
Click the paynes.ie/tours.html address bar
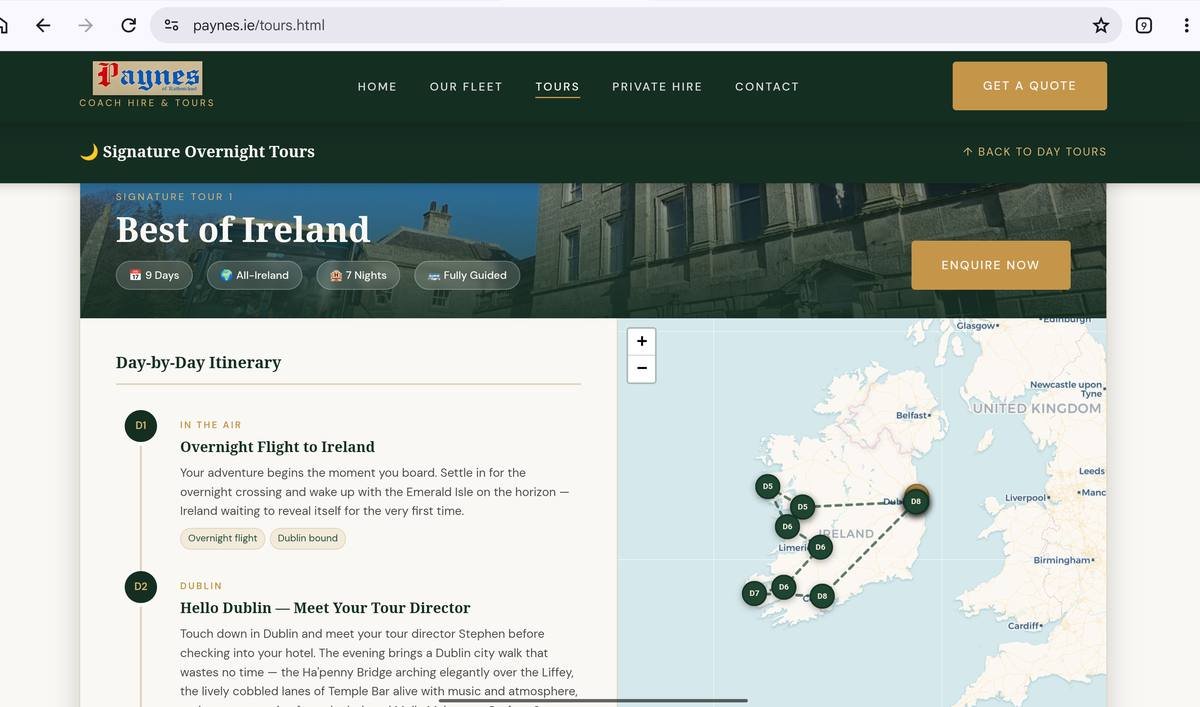[x=635, y=25]
